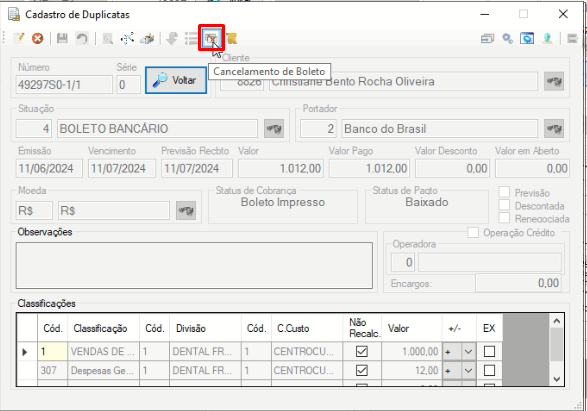Screen dimensions: 587x411
Task: Click the classifications grid scroll down arrow
Action: pyautogui.click(x=557, y=379)
